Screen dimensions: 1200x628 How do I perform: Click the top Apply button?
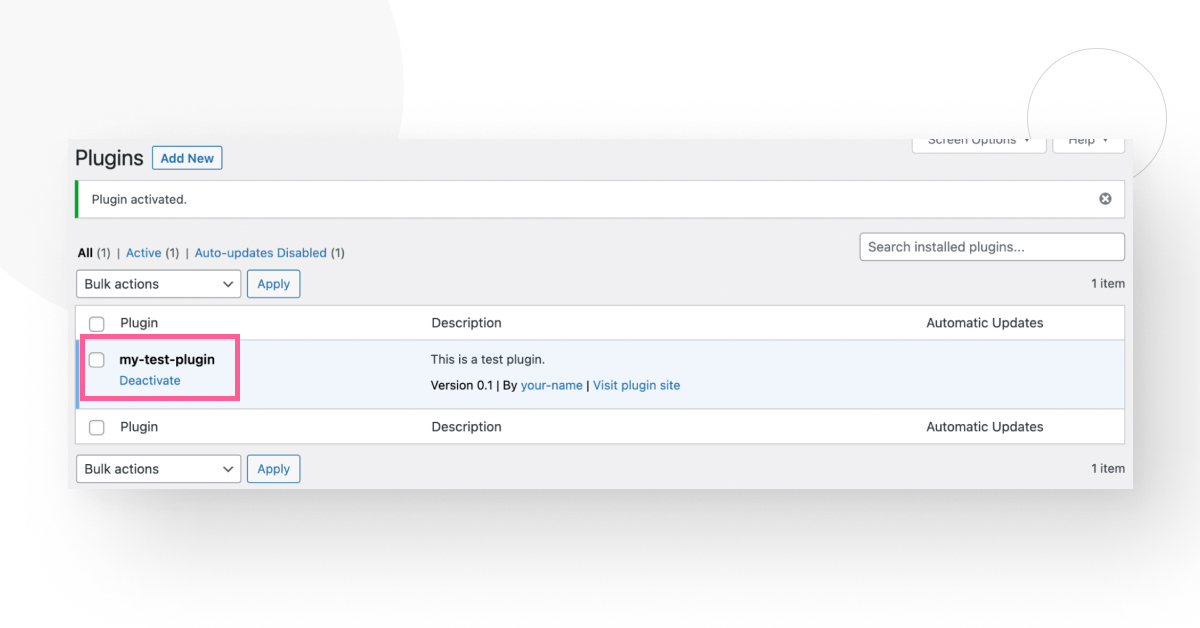point(273,283)
